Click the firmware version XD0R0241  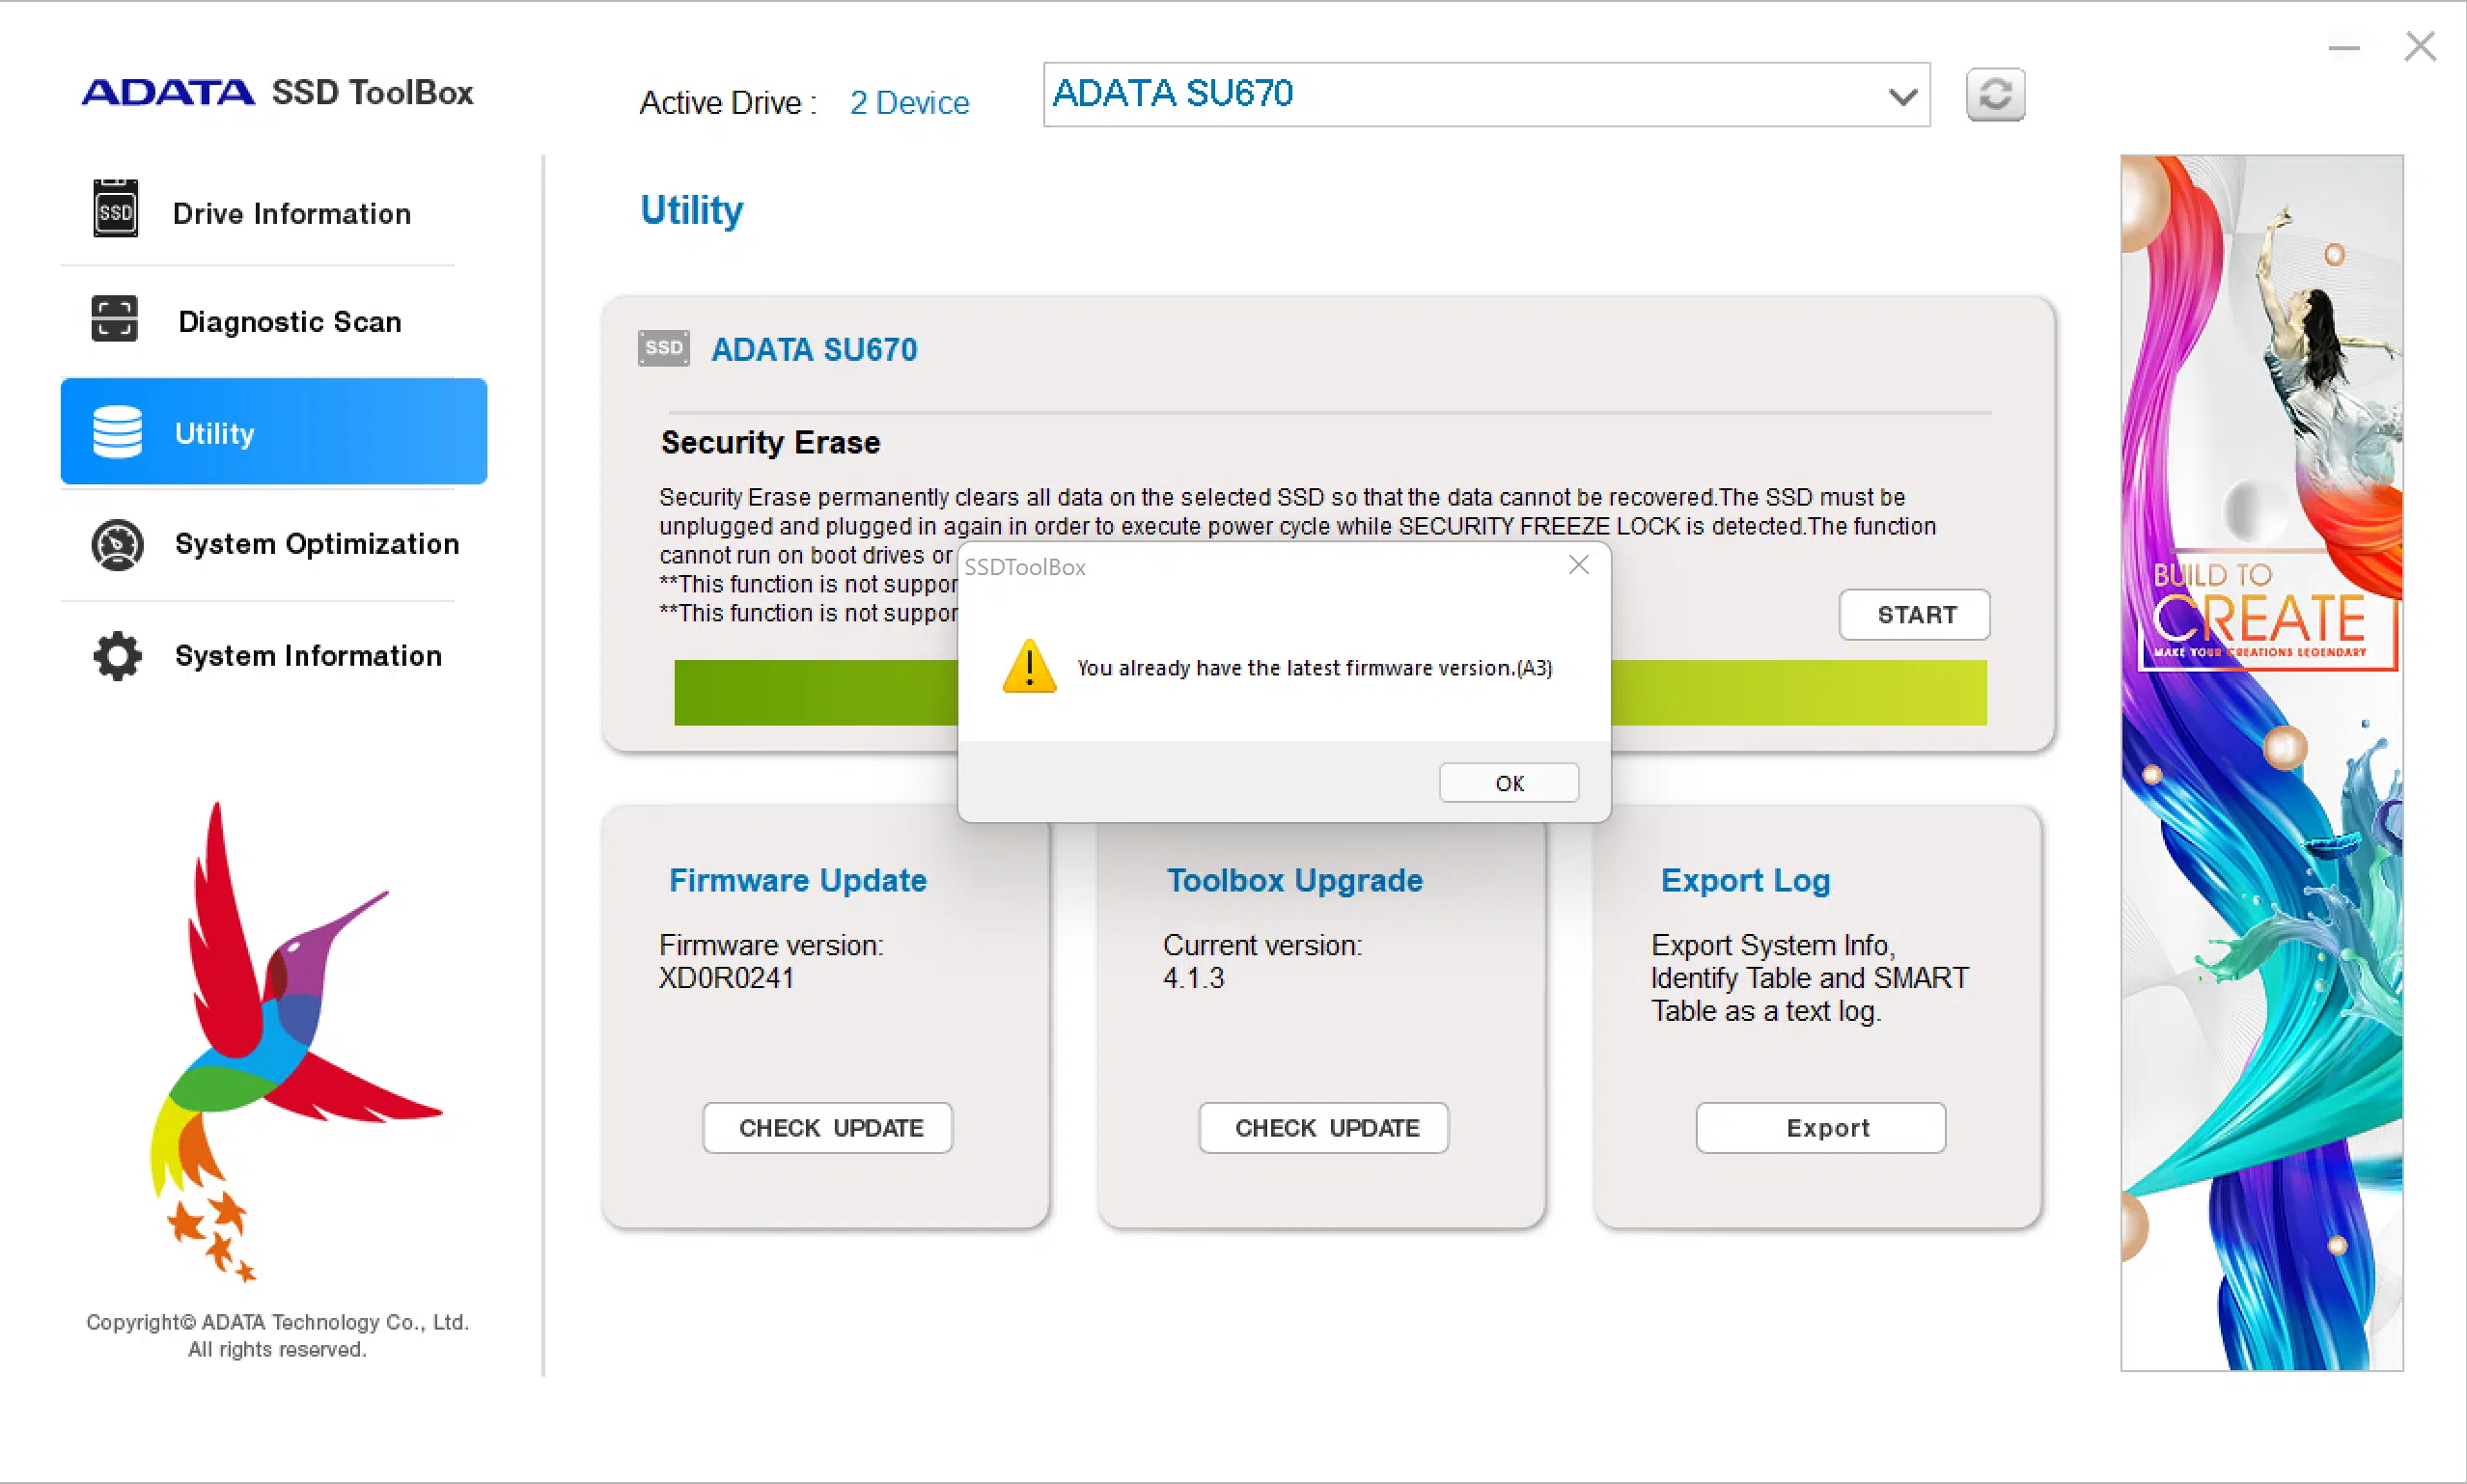coord(726,977)
